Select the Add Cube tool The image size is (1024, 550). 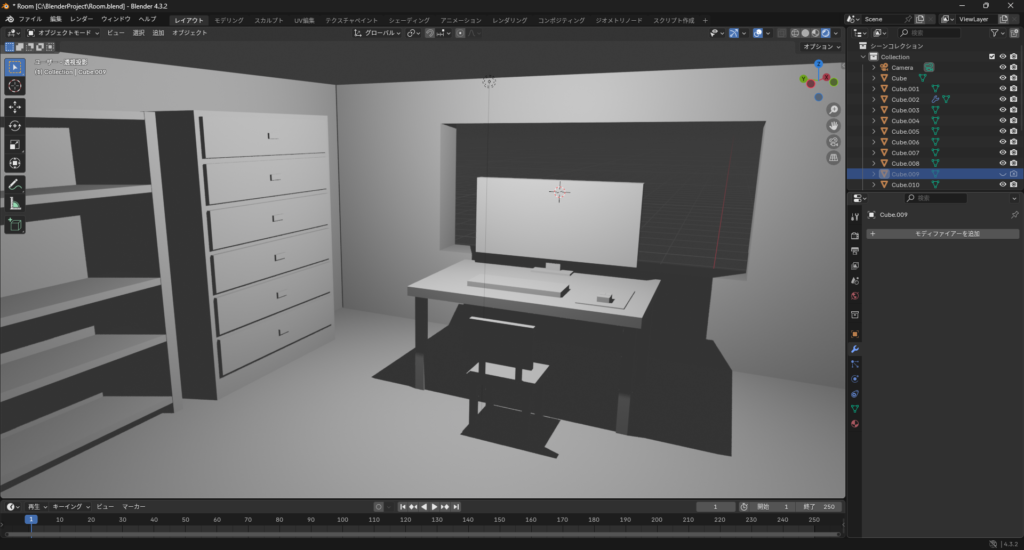(15, 225)
